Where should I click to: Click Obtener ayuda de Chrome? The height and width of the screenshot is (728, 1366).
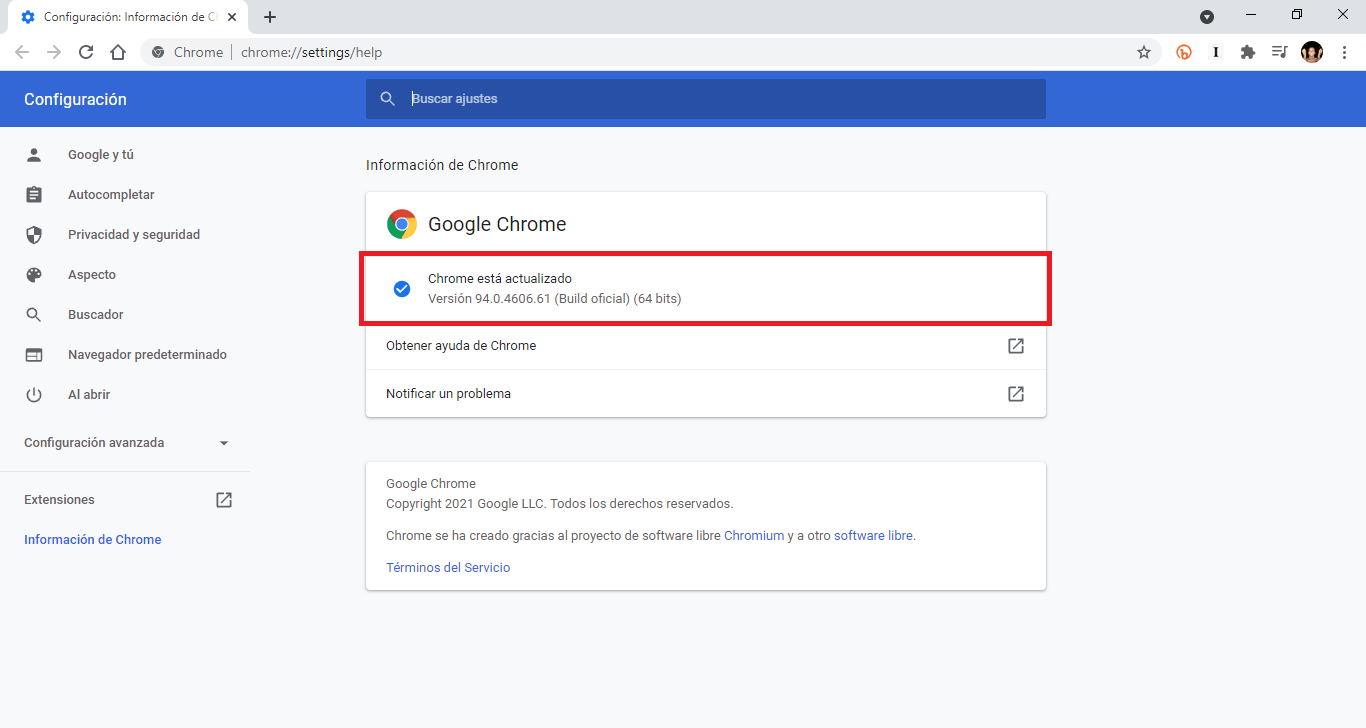coord(706,346)
